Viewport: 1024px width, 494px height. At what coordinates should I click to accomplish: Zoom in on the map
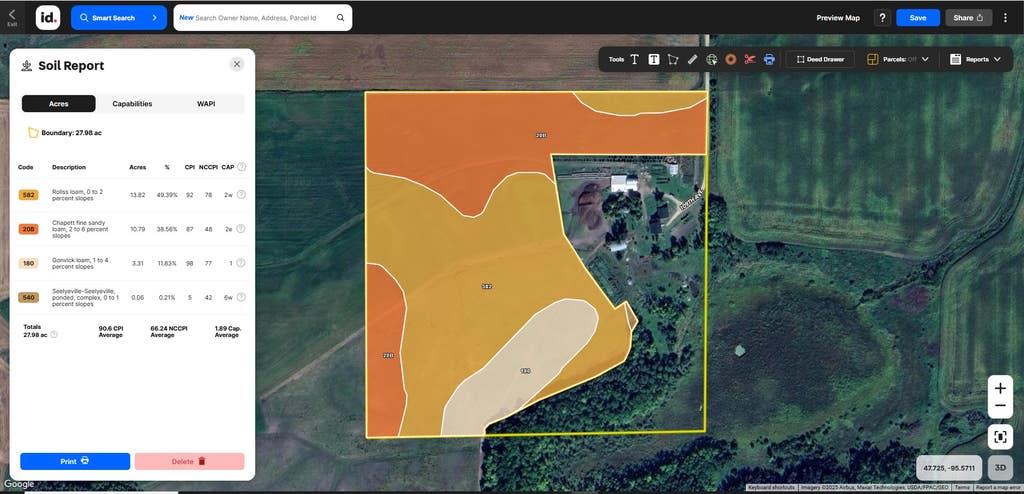point(1000,388)
